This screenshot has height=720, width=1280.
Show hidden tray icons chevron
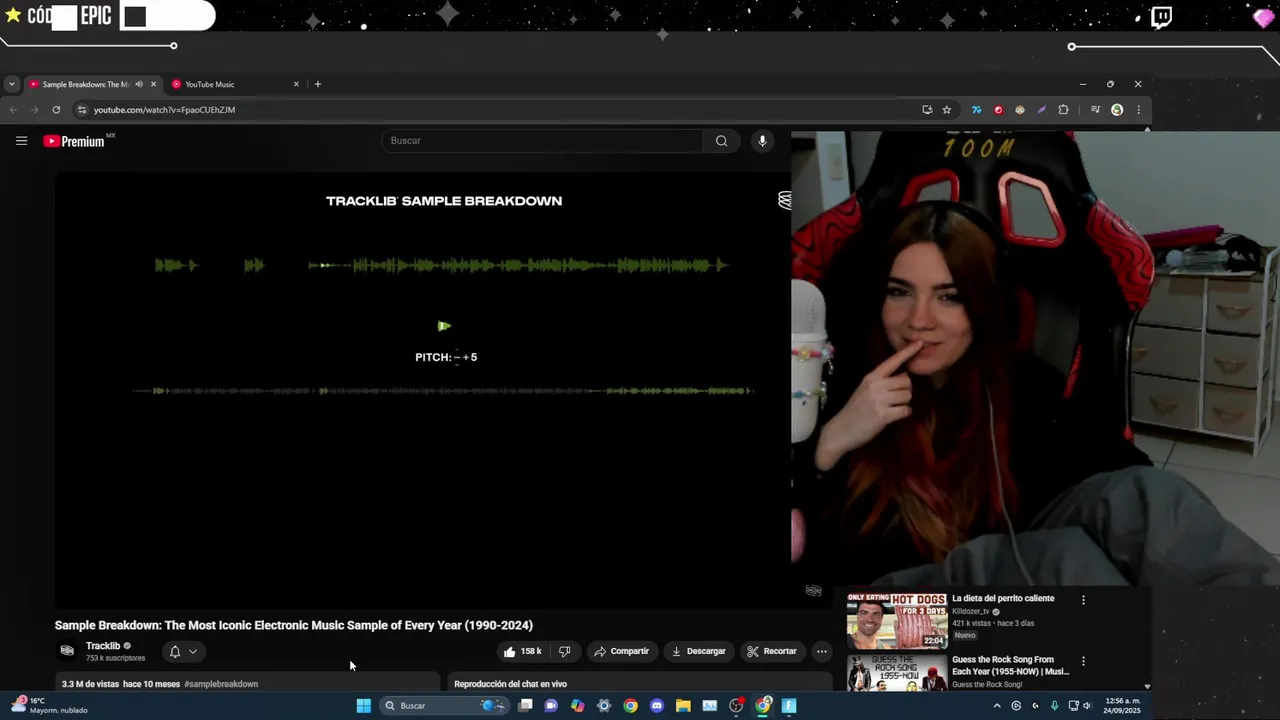pos(997,706)
